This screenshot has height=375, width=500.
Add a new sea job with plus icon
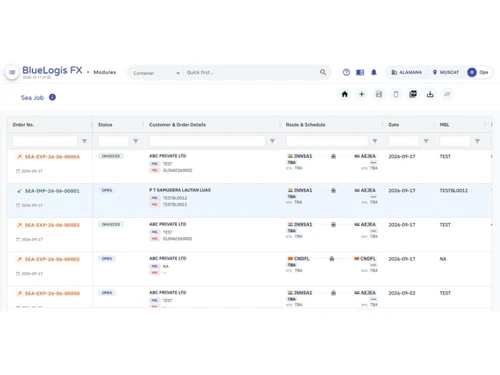(x=361, y=94)
